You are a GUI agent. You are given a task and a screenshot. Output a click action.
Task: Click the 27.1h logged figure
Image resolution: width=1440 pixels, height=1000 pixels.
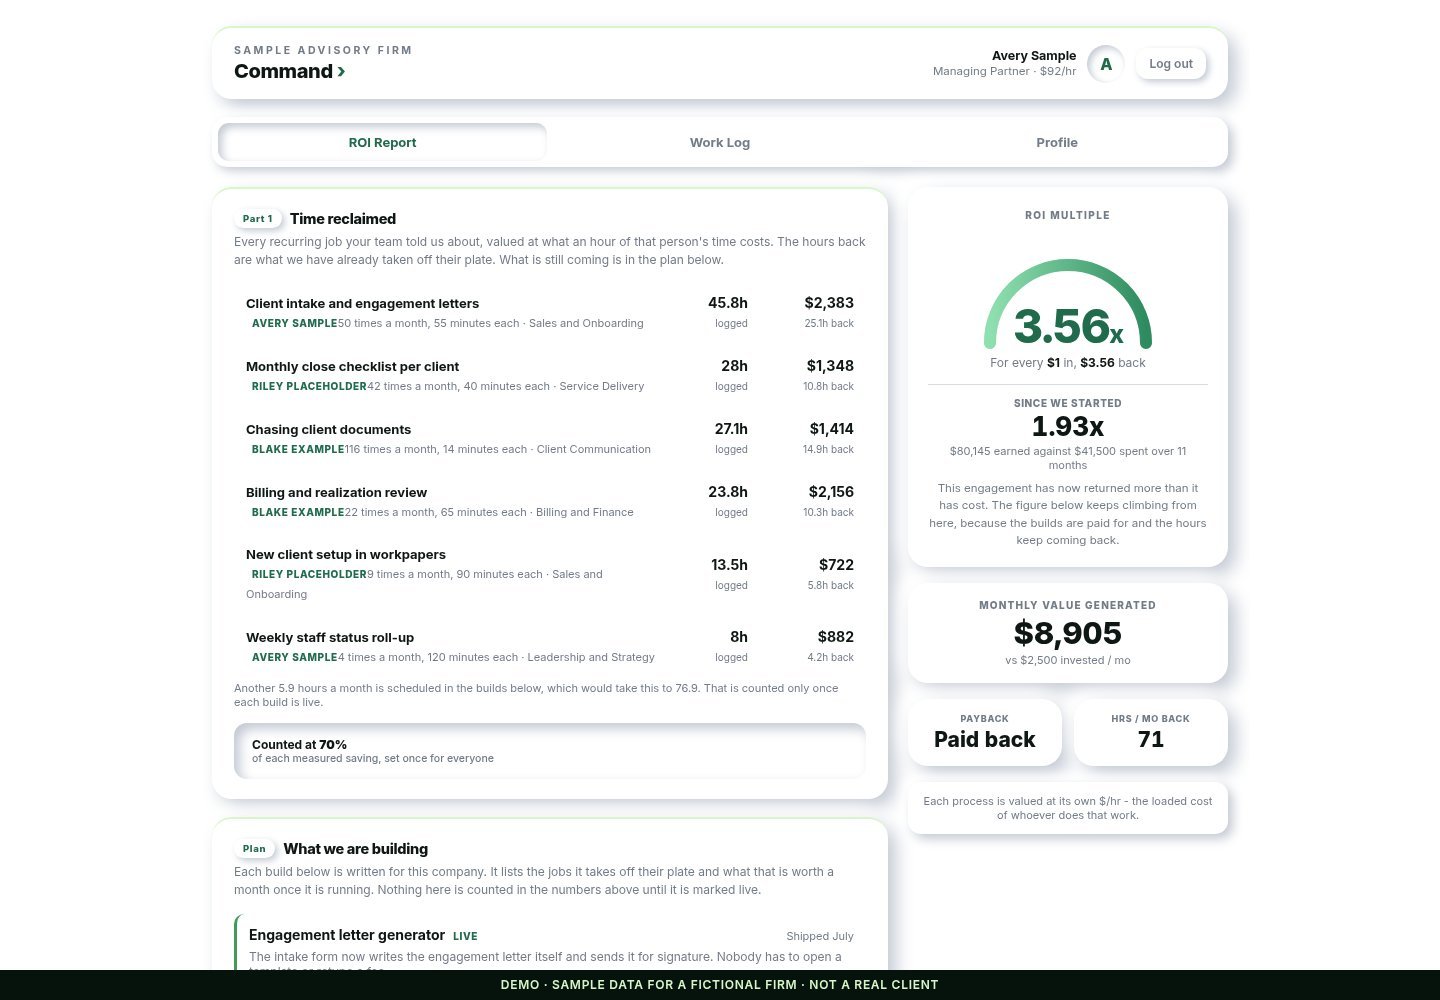coord(731,429)
